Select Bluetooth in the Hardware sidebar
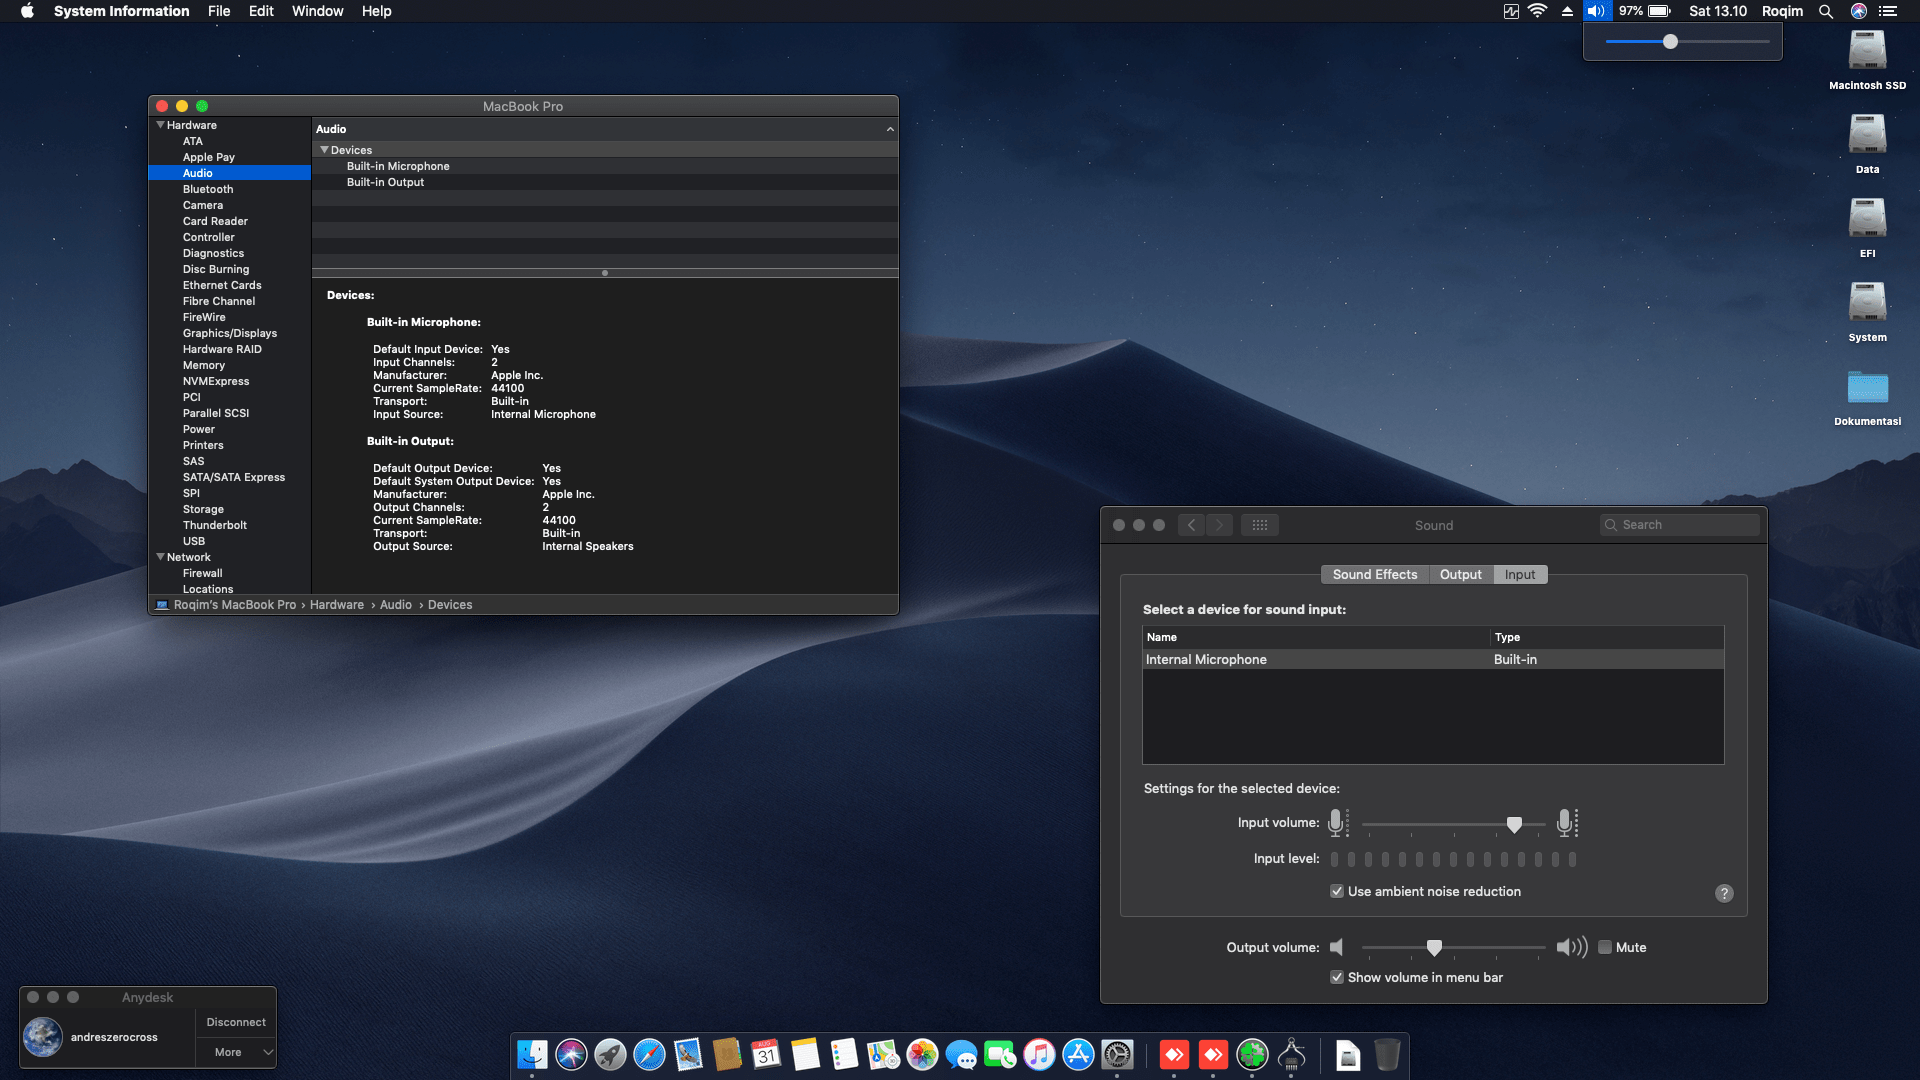Image resolution: width=1920 pixels, height=1080 pixels. (x=229, y=189)
